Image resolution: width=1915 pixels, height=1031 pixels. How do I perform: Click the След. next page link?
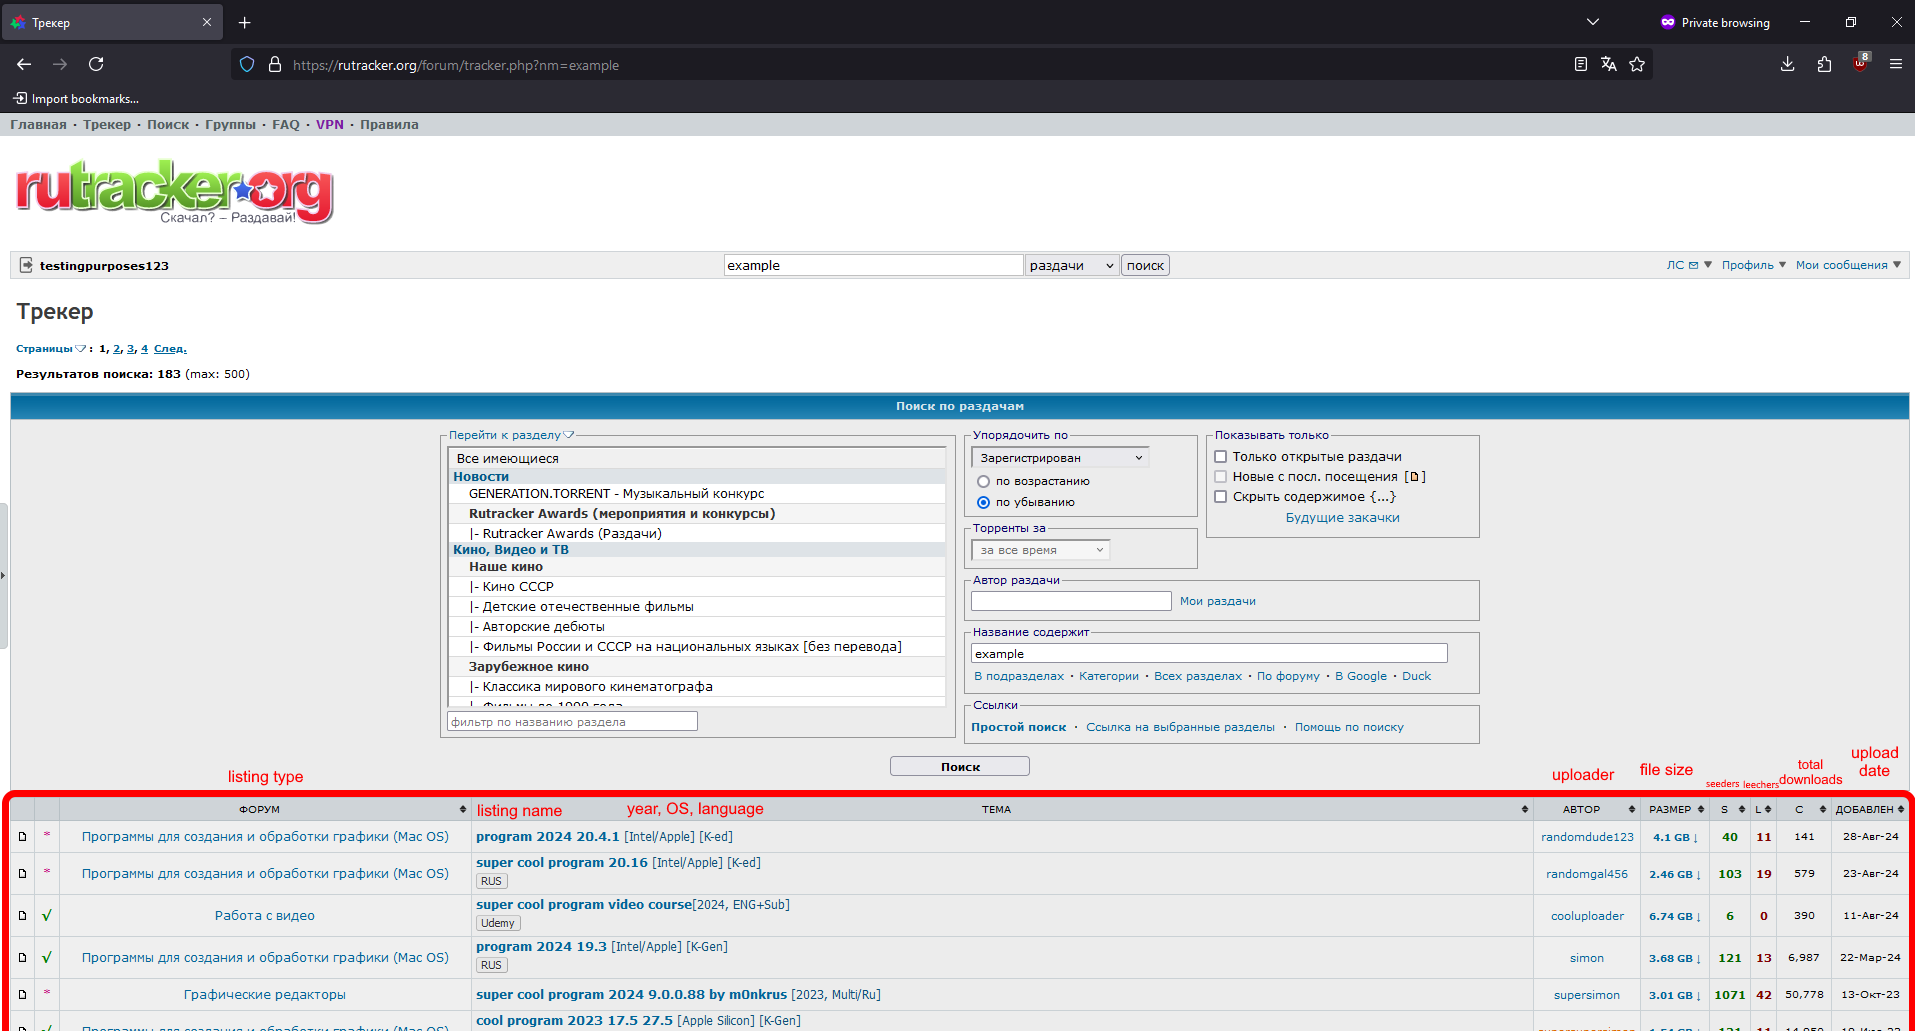coord(170,349)
